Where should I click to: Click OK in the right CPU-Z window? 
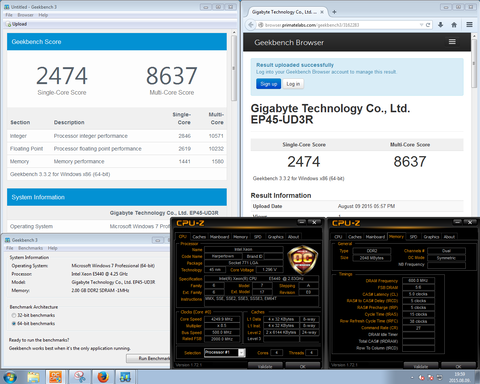[x=459, y=366]
